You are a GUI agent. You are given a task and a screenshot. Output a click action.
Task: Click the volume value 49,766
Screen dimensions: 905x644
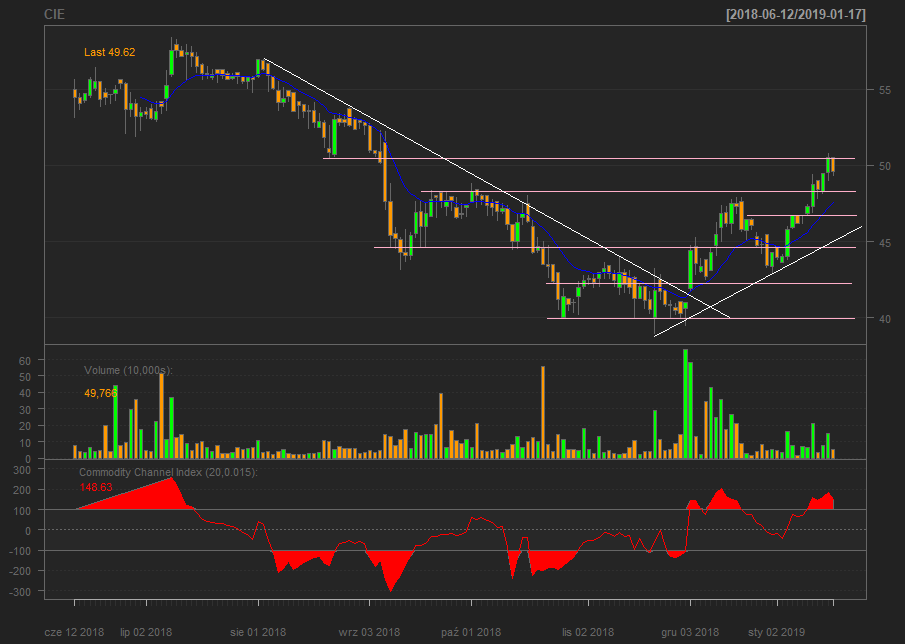pyautogui.click(x=100, y=393)
